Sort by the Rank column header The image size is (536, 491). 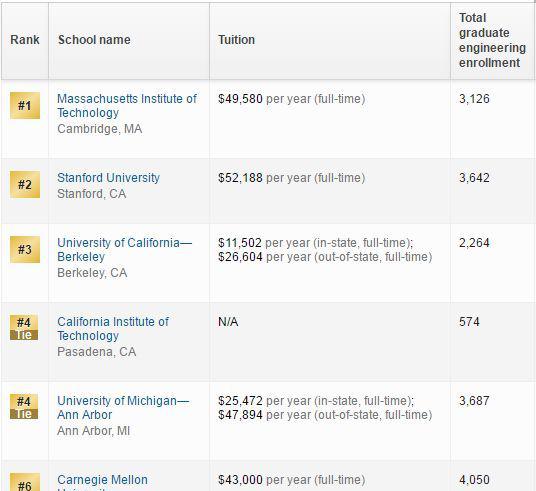click(x=25, y=40)
